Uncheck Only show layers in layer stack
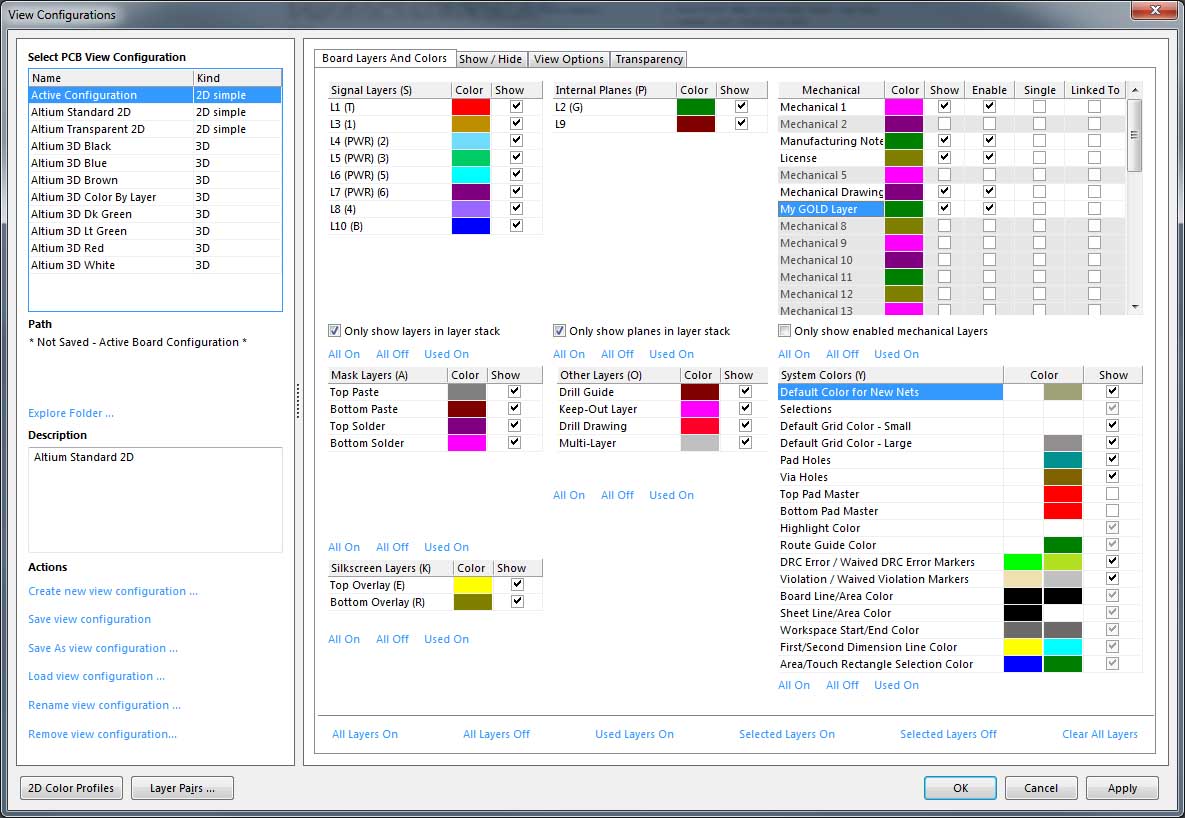 click(335, 331)
